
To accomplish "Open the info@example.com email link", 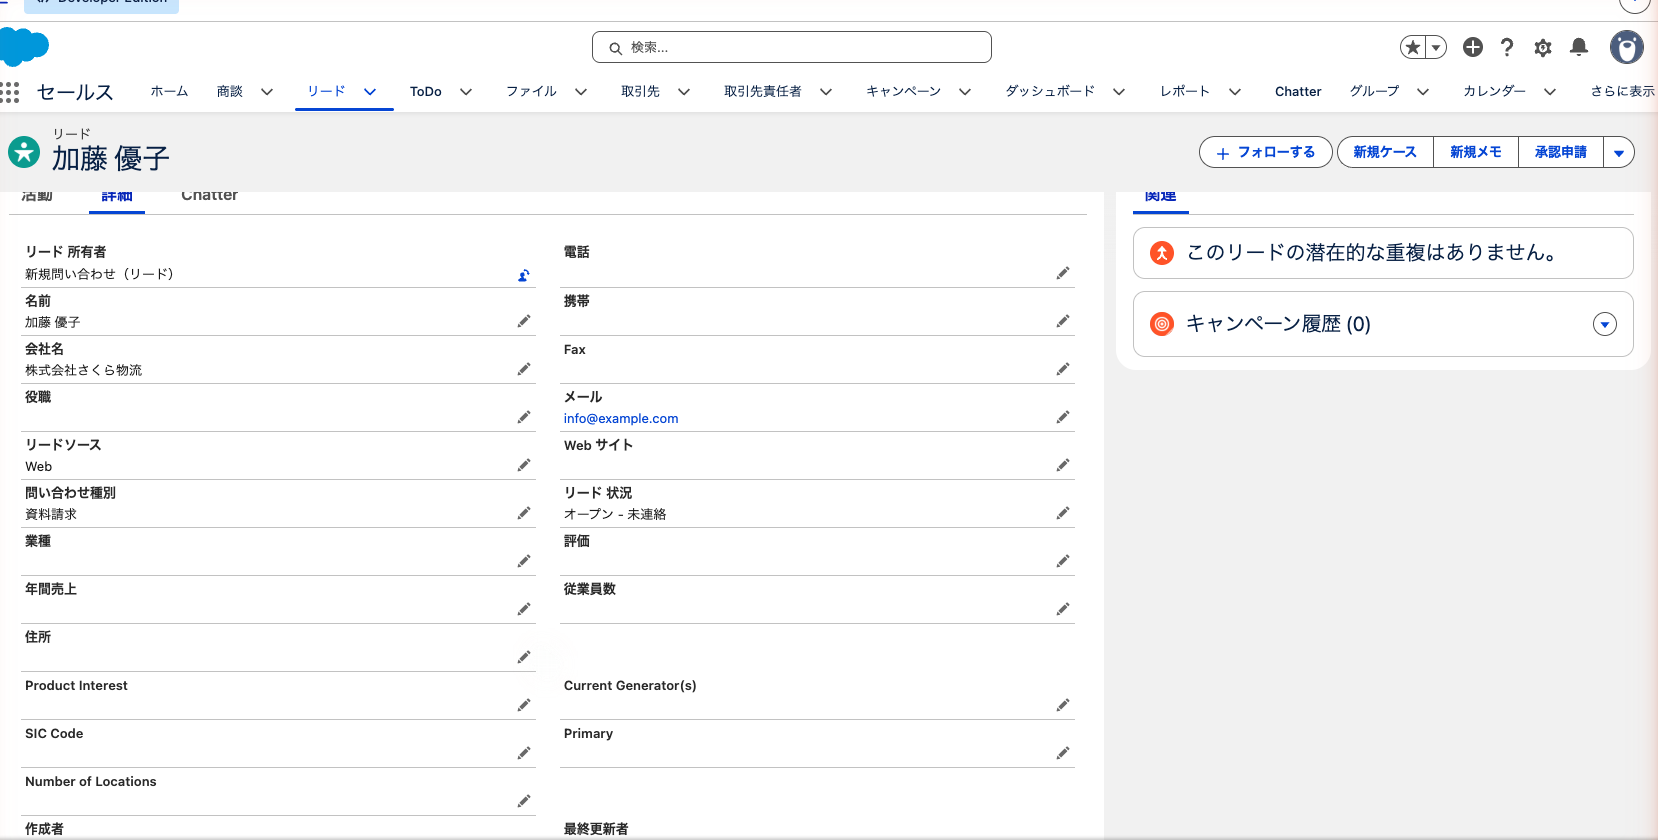I will [621, 419].
